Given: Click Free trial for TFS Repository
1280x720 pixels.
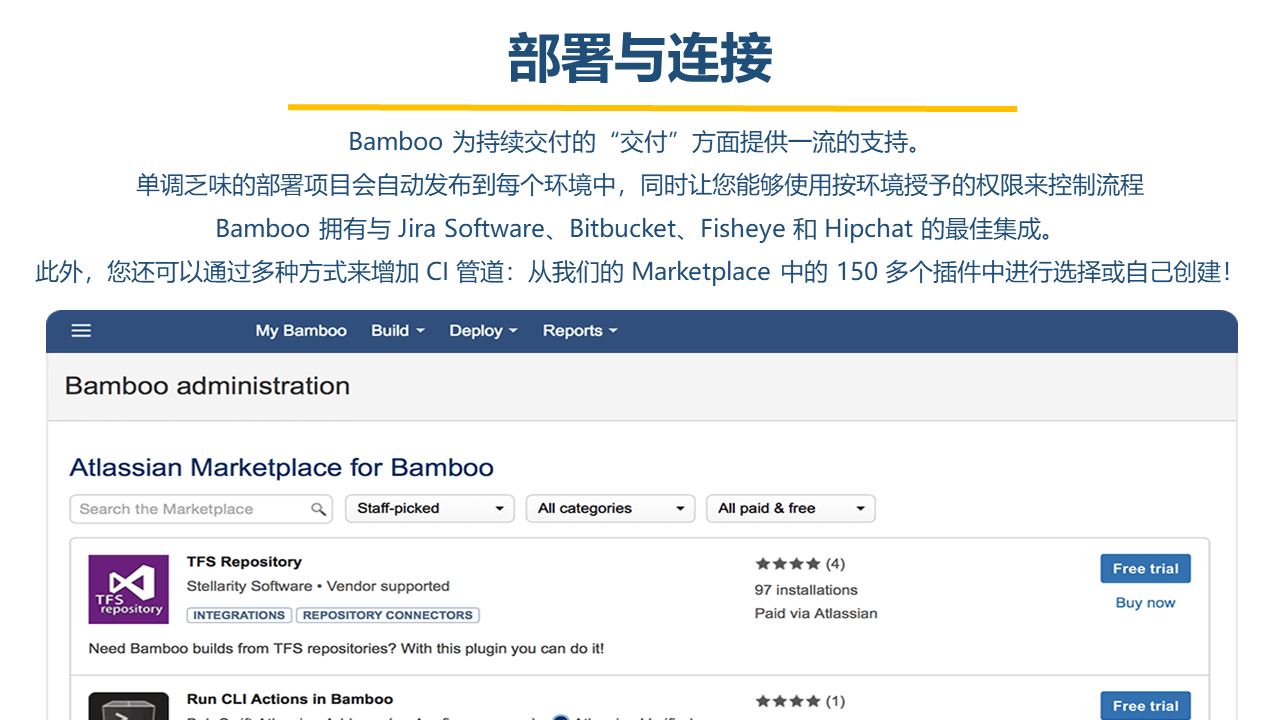Looking at the screenshot, I should (x=1145, y=568).
